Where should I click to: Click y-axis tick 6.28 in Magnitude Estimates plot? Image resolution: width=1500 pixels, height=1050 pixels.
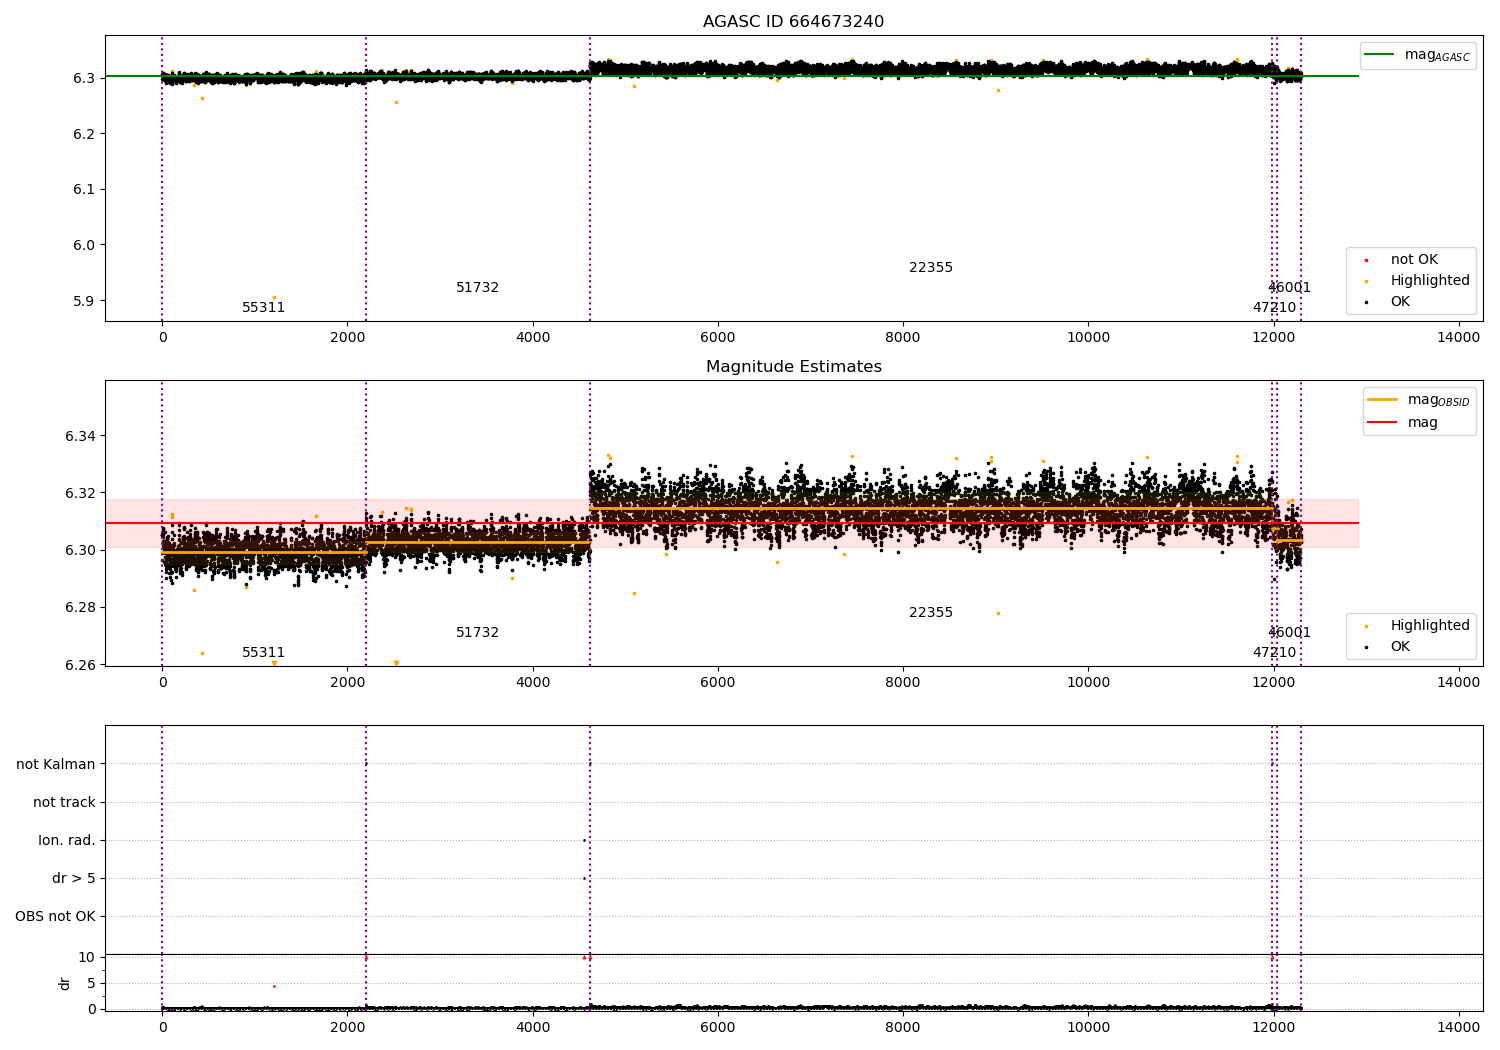[x=80, y=608]
